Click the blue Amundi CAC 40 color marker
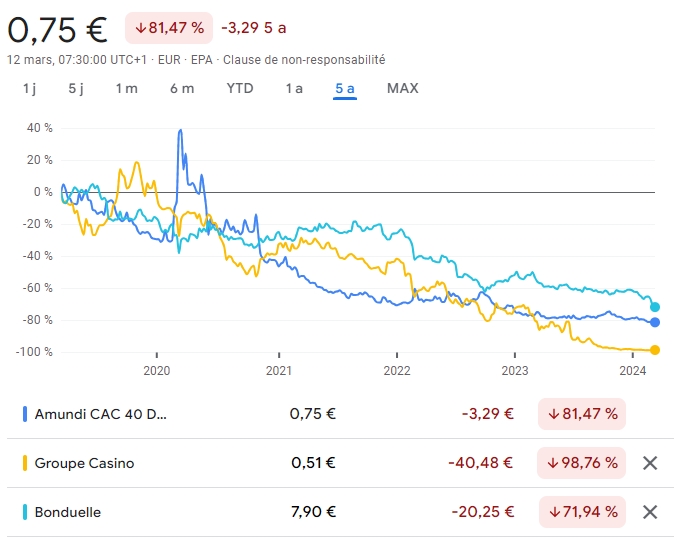697x540 pixels. [24, 414]
